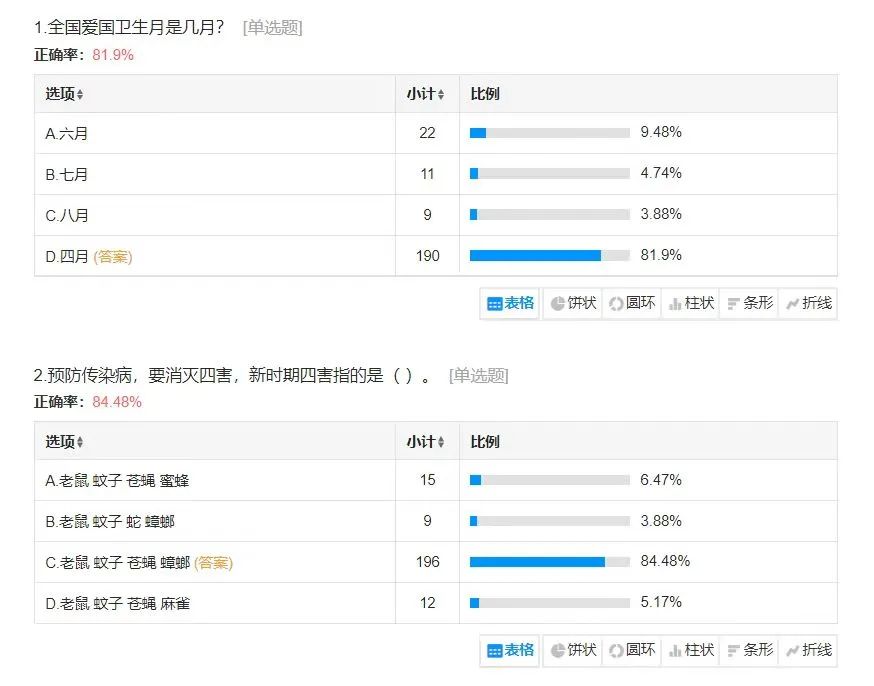The width and height of the screenshot is (874, 686).
Task: Show question 1 as 圆环 donut chart
Action: [x=632, y=304]
